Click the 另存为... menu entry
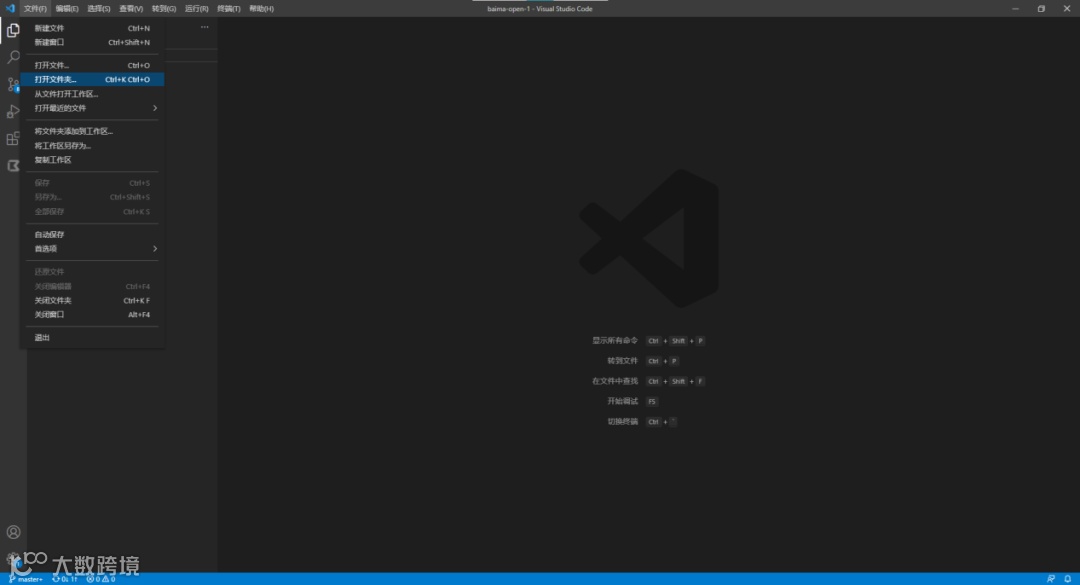Screen dimensions: 1080x585 point(92,197)
